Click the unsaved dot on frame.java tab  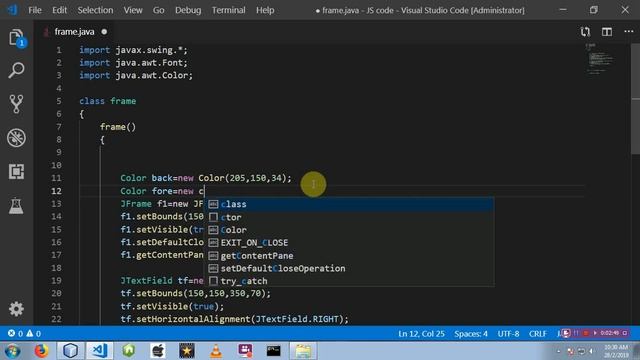click(x=104, y=31)
